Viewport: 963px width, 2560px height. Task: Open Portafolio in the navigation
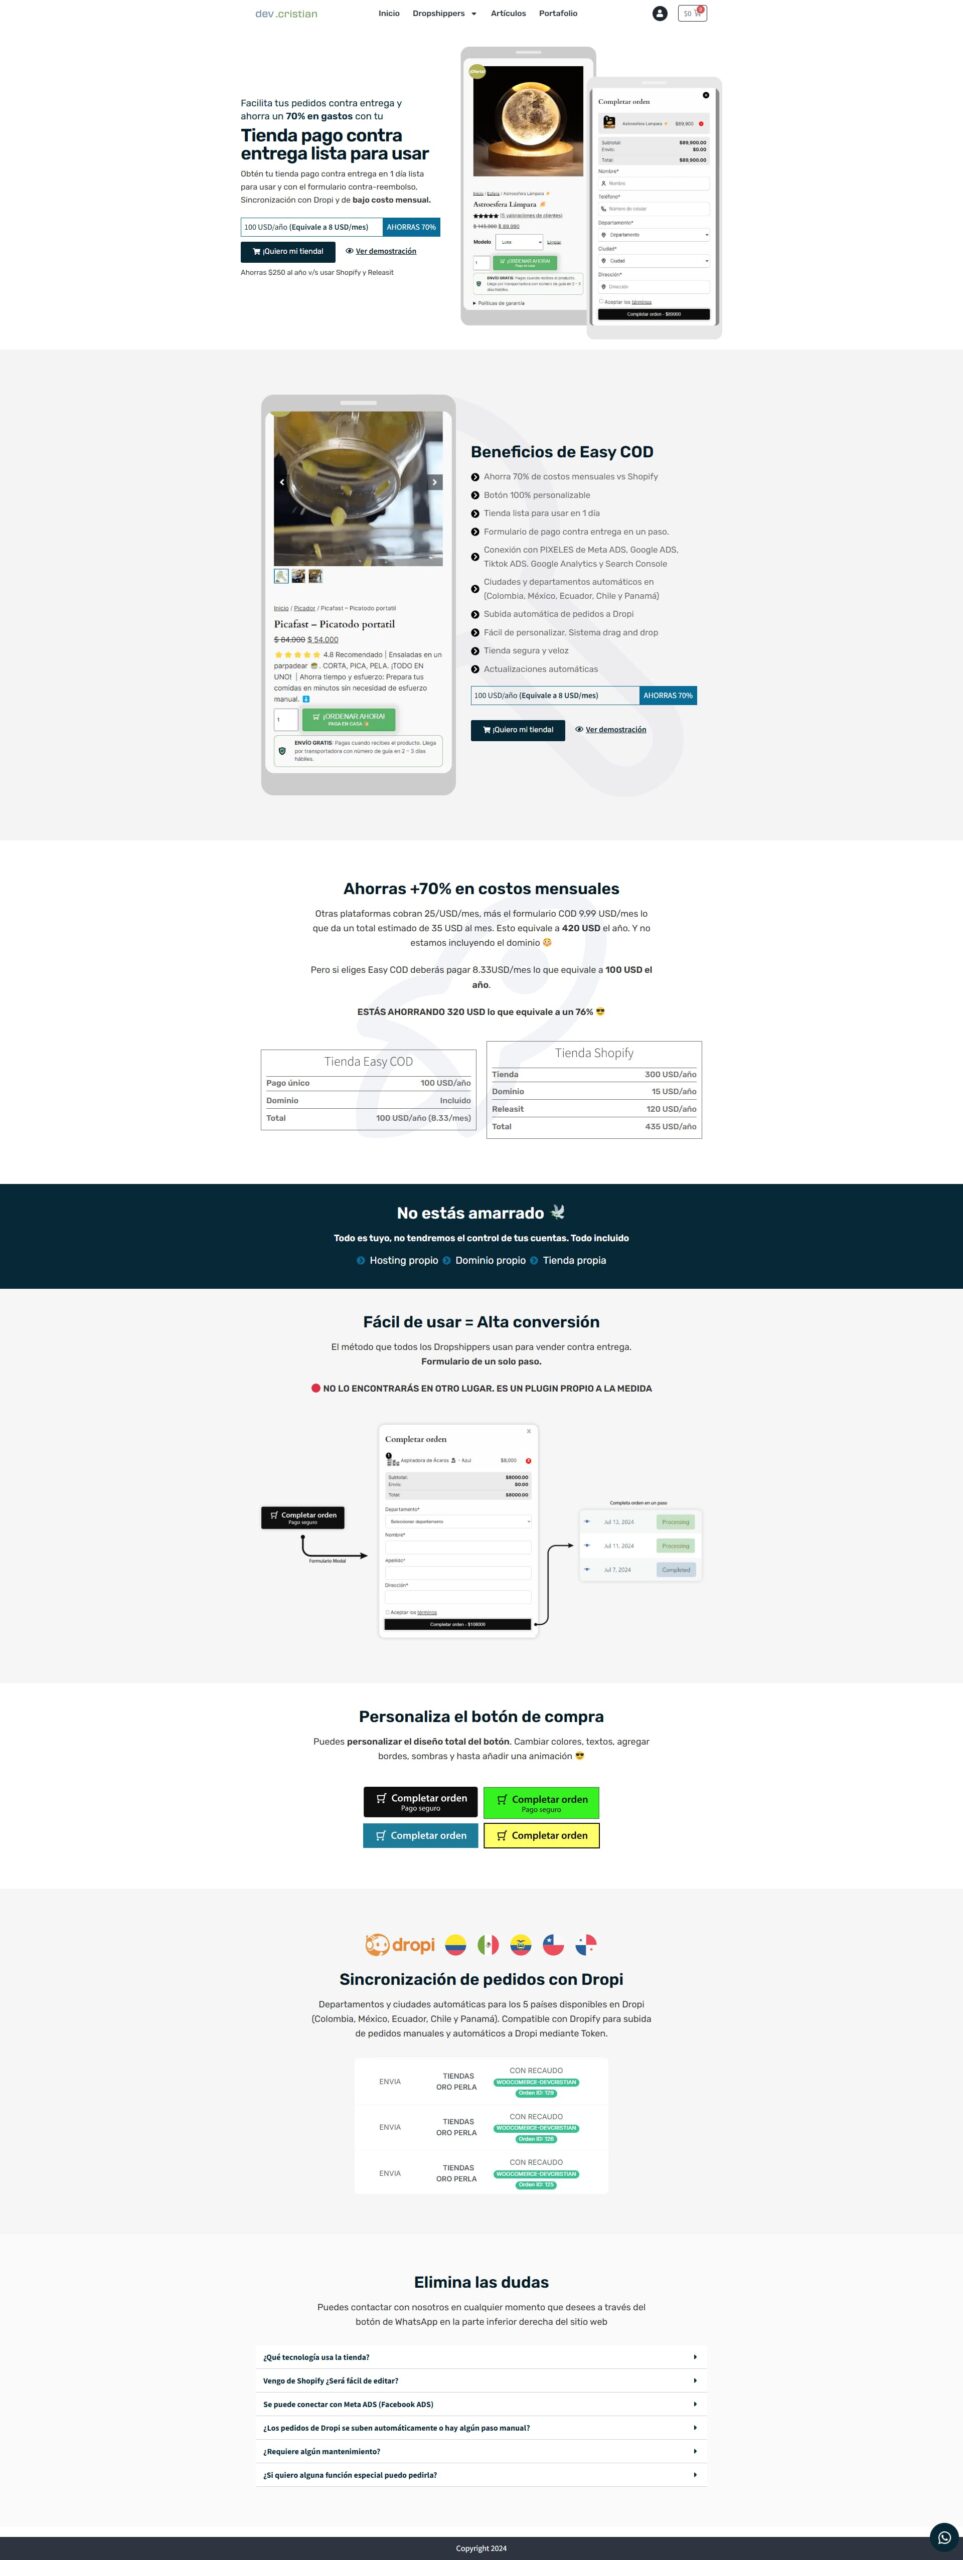[558, 14]
